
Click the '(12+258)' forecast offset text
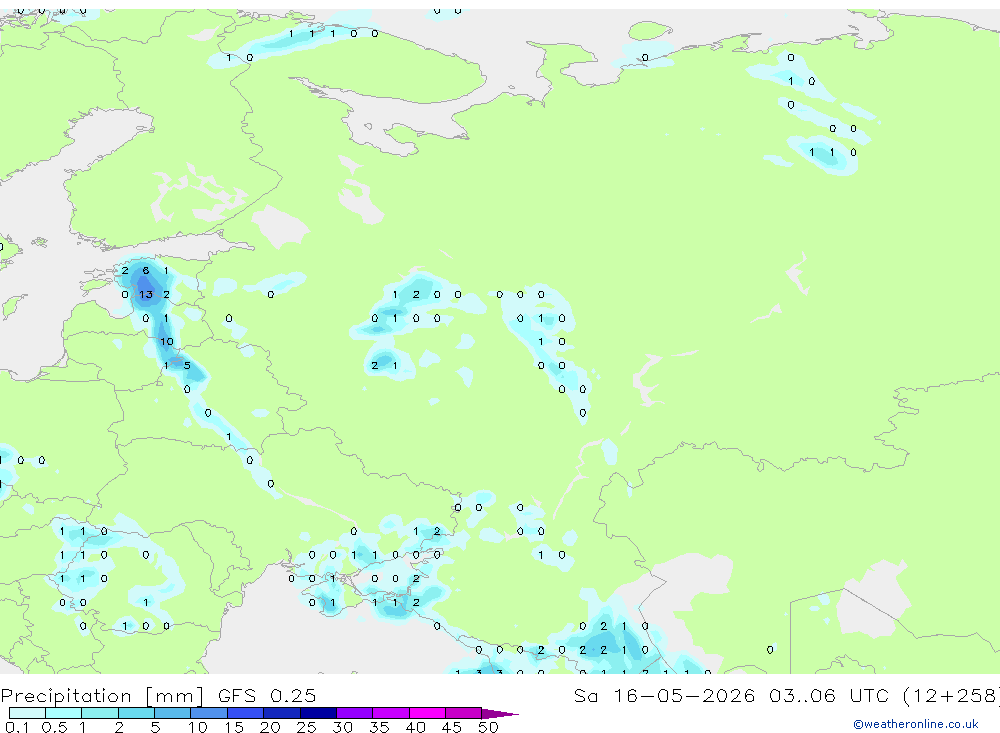tap(951, 696)
